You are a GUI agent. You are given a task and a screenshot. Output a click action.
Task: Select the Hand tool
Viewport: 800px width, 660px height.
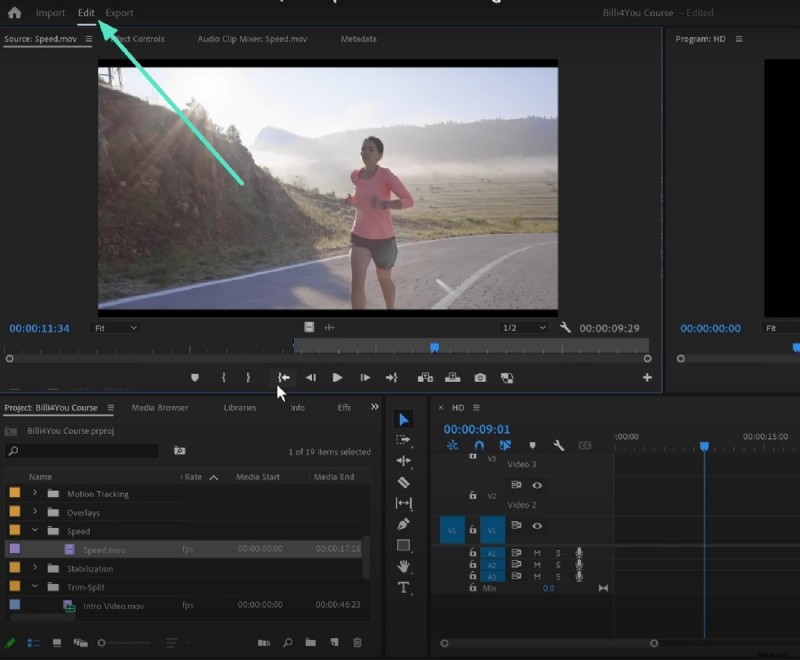[405, 567]
